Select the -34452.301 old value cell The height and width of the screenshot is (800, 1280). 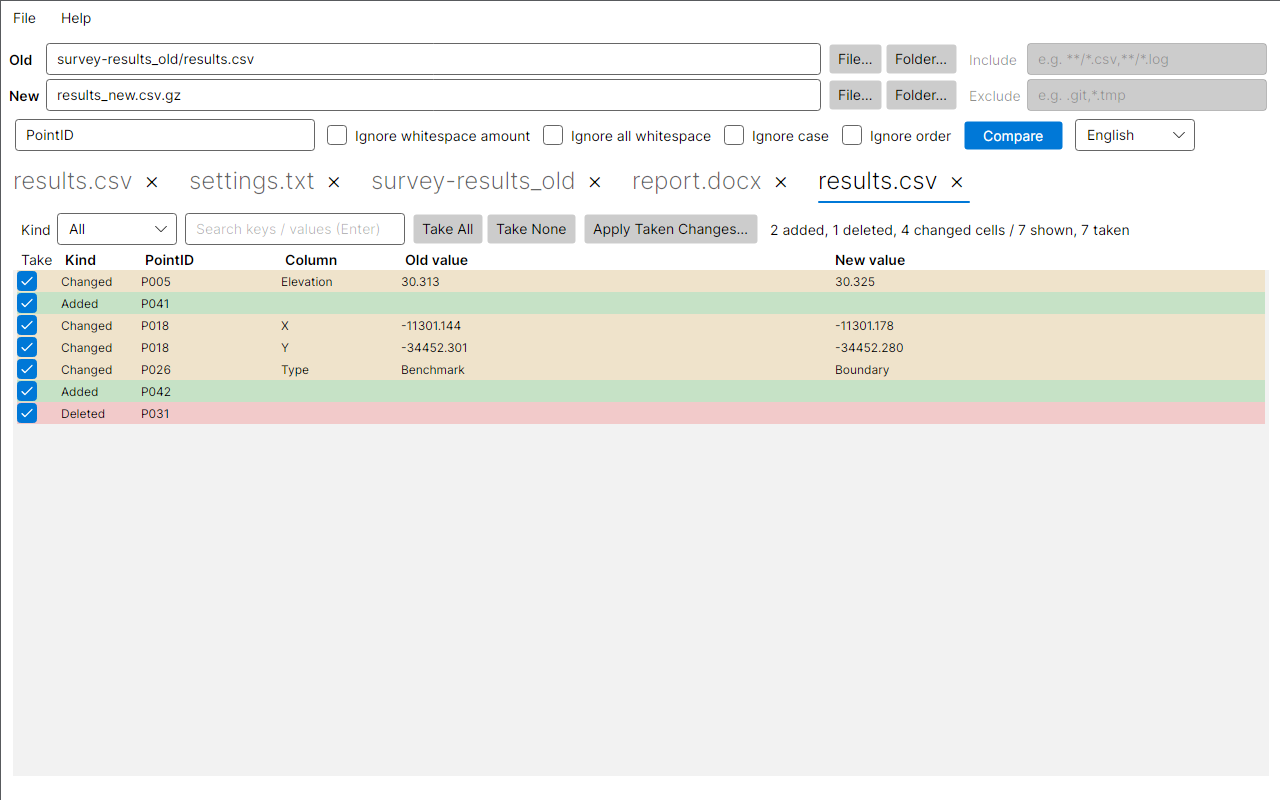(x=434, y=348)
